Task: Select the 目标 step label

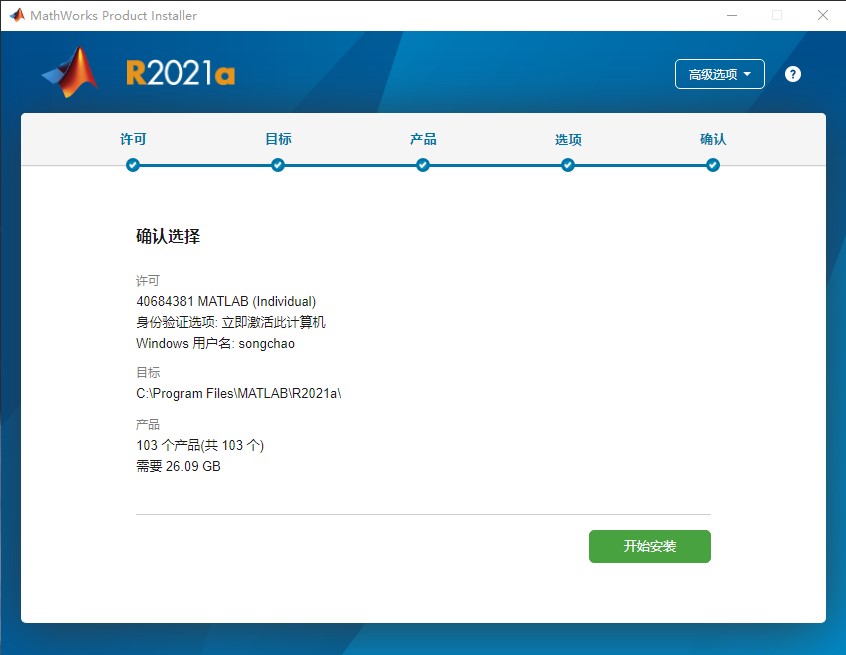Action: coord(278,139)
